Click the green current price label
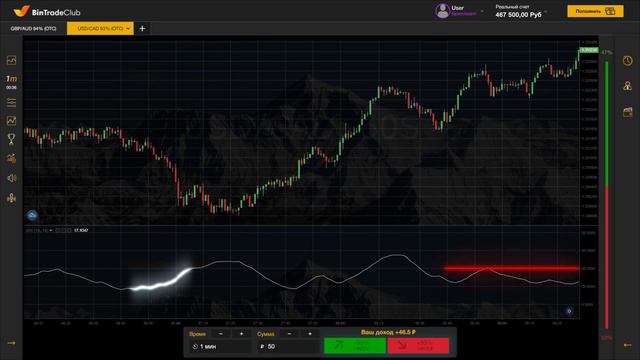This screenshot has width=640, height=360. tap(589, 50)
